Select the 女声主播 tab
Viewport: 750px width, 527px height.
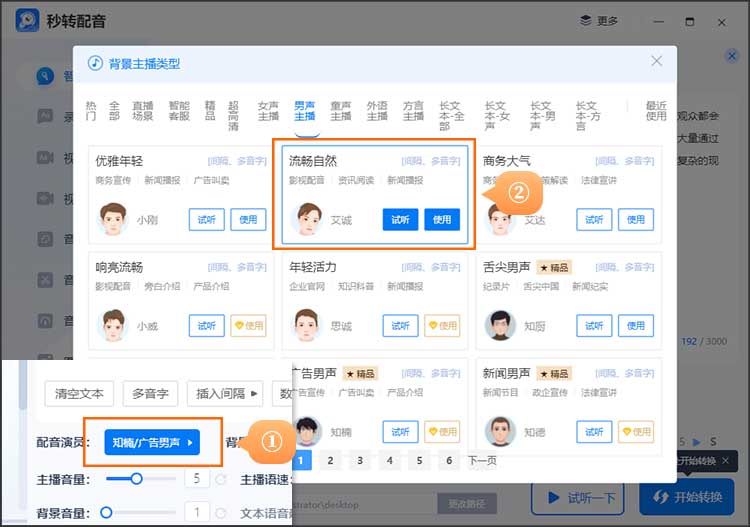point(268,111)
